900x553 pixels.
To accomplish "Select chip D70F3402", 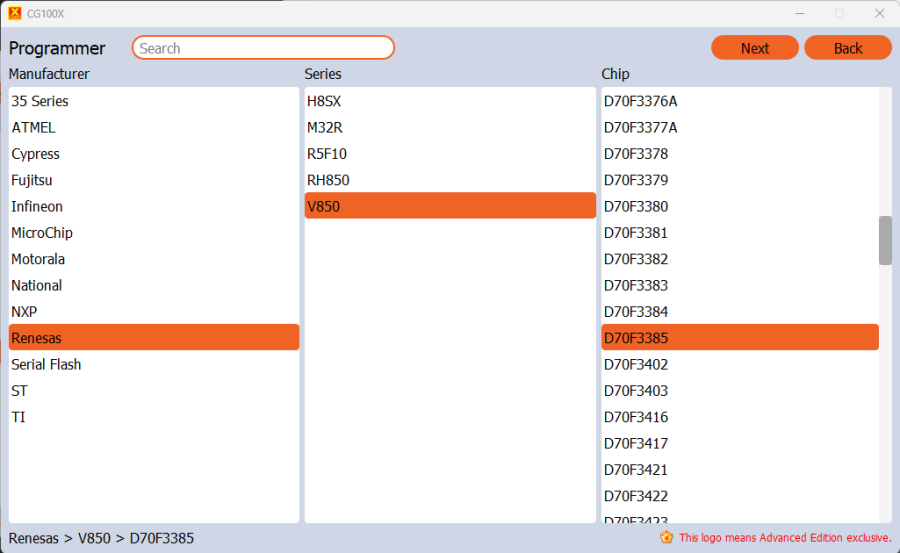I will (x=636, y=364).
